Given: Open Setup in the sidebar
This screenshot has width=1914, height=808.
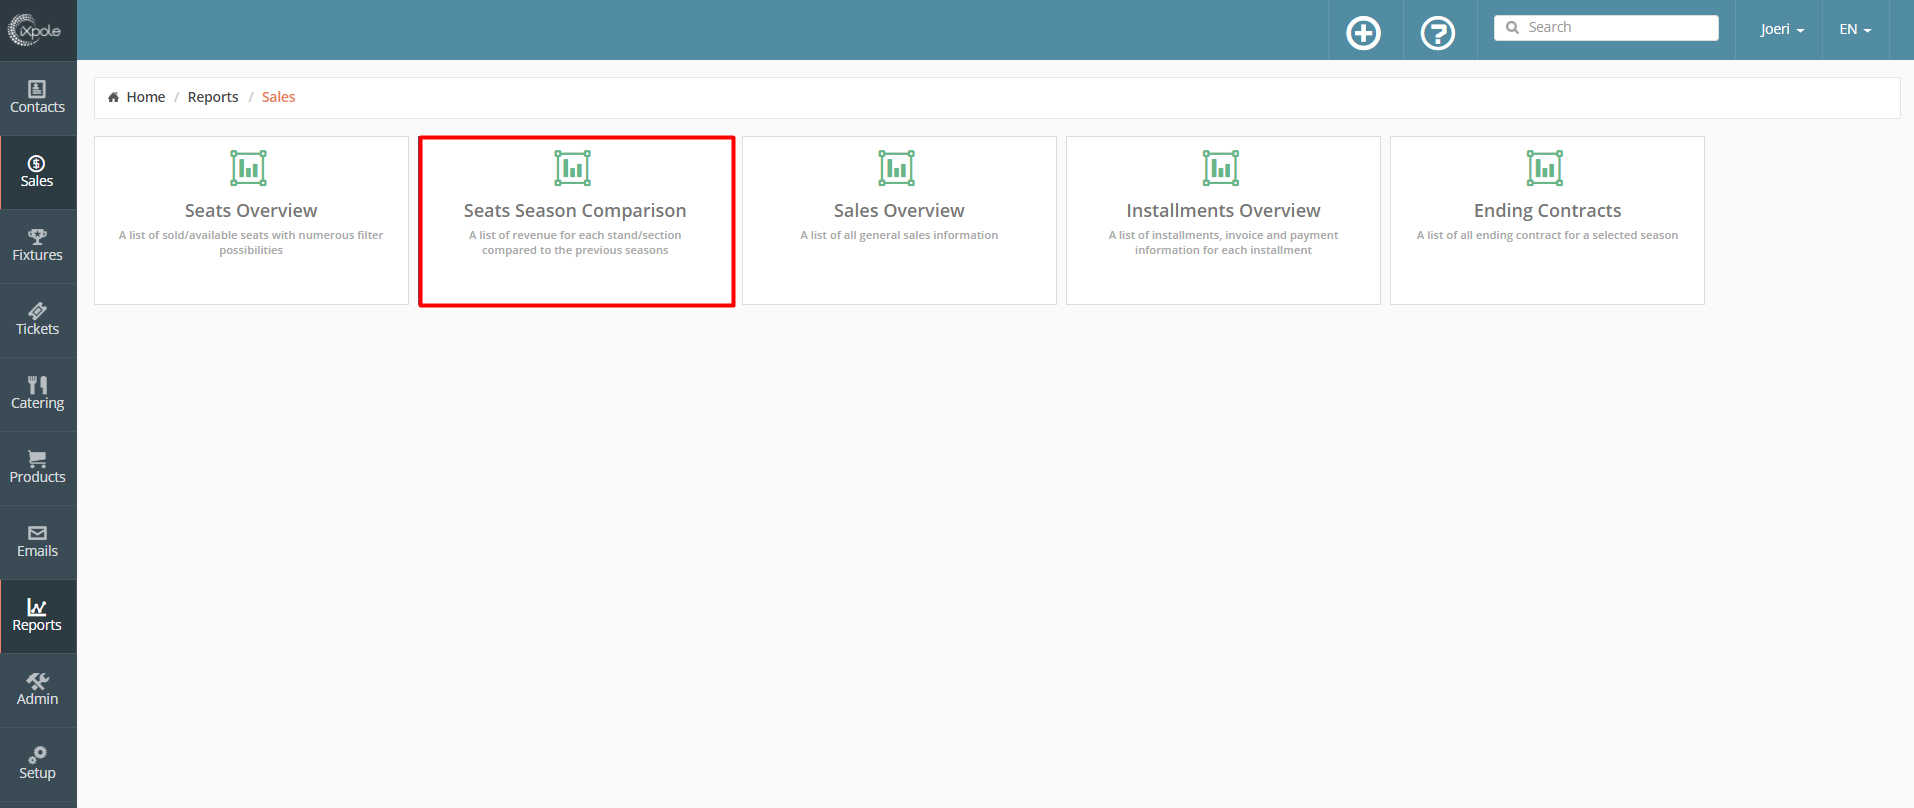Looking at the screenshot, I should pos(38,764).
